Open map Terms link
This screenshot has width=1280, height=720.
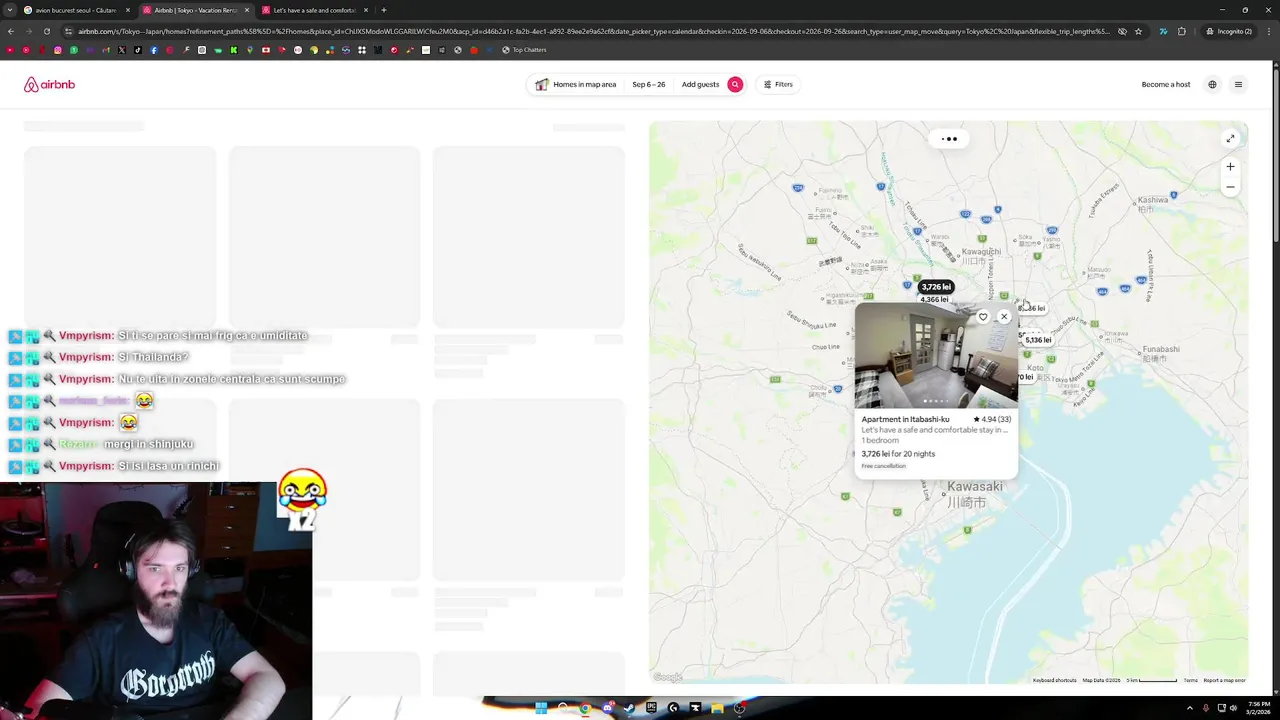coord(1190,680)
